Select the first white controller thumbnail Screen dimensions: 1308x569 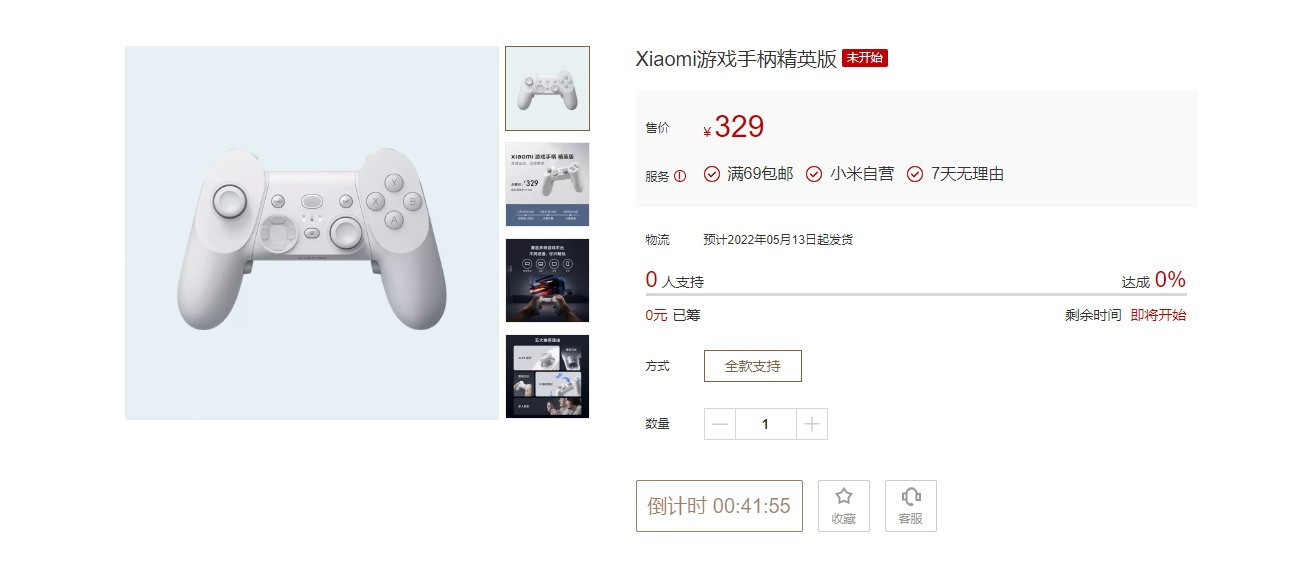point(547,88)
